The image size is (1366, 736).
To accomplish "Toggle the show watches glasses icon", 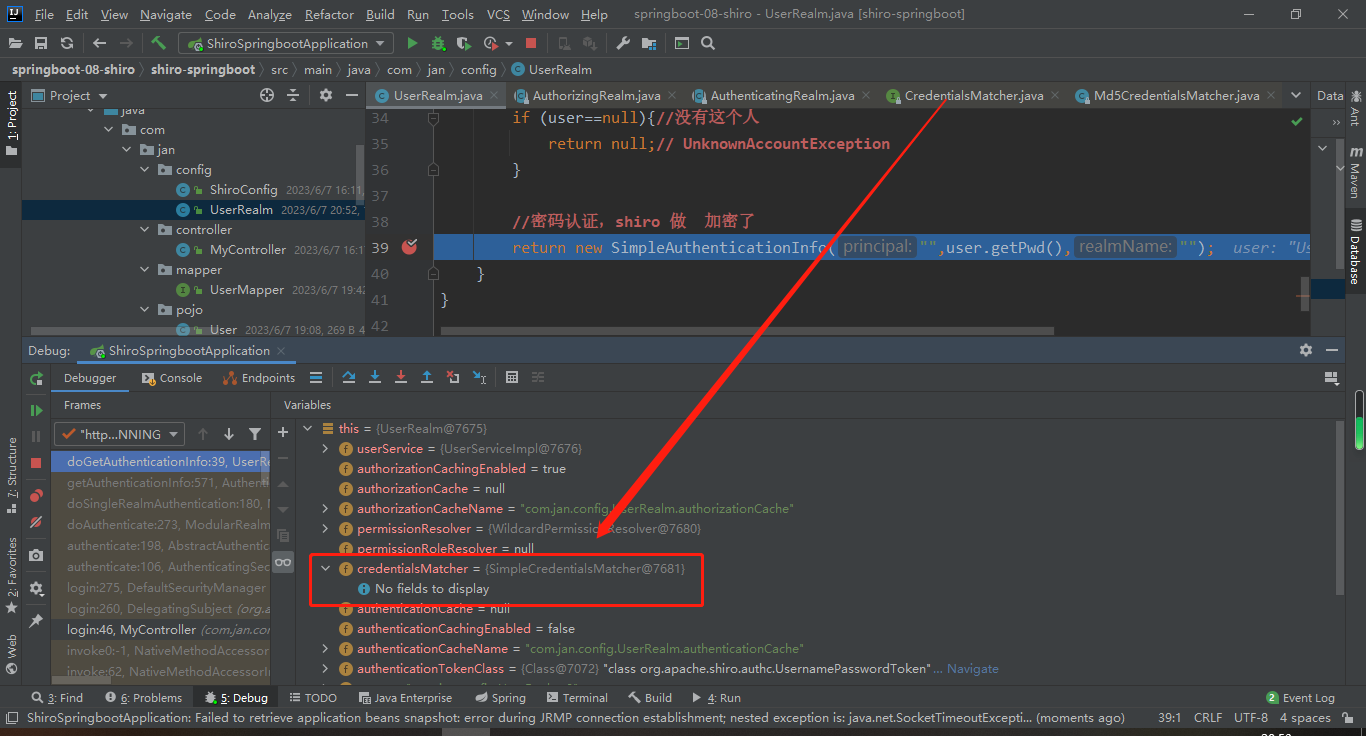I will (x=283, y=561).
